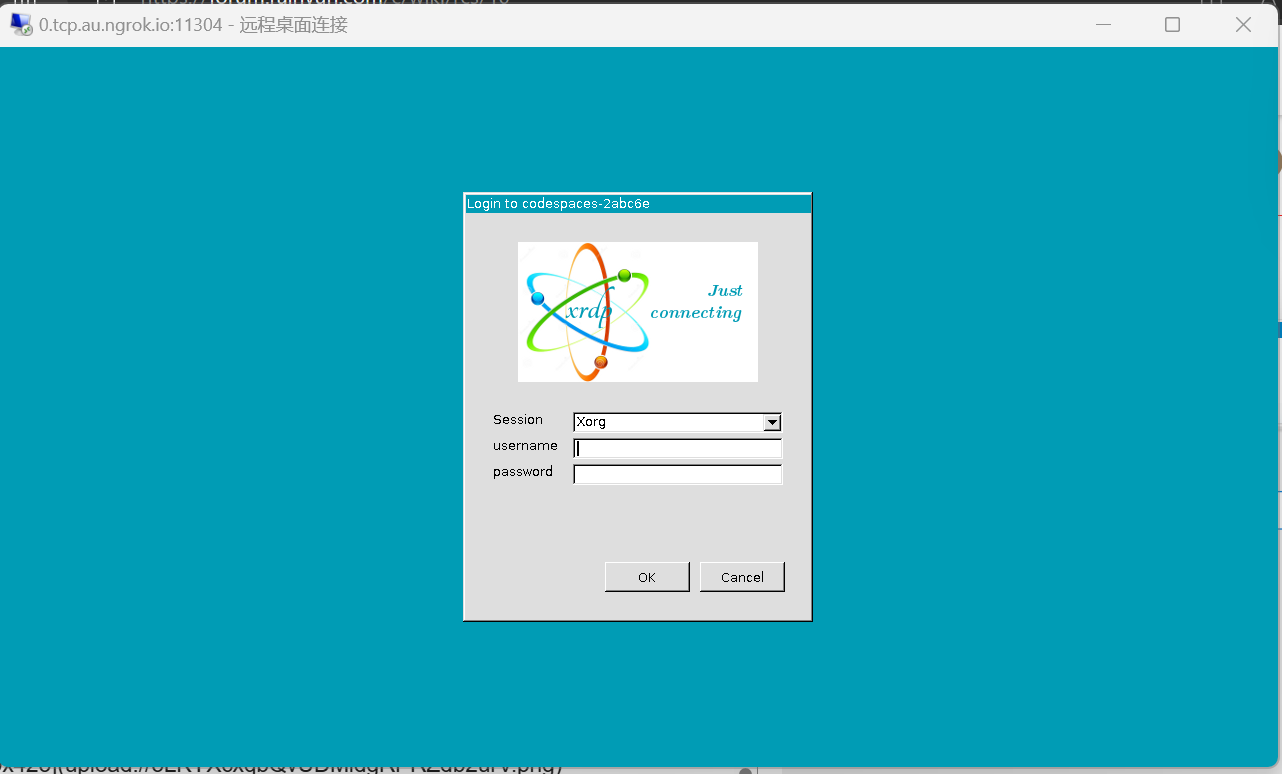This screenshot has height=774, width=1282.
Task: Click the xrdp logo banner image
Action: 638,312
